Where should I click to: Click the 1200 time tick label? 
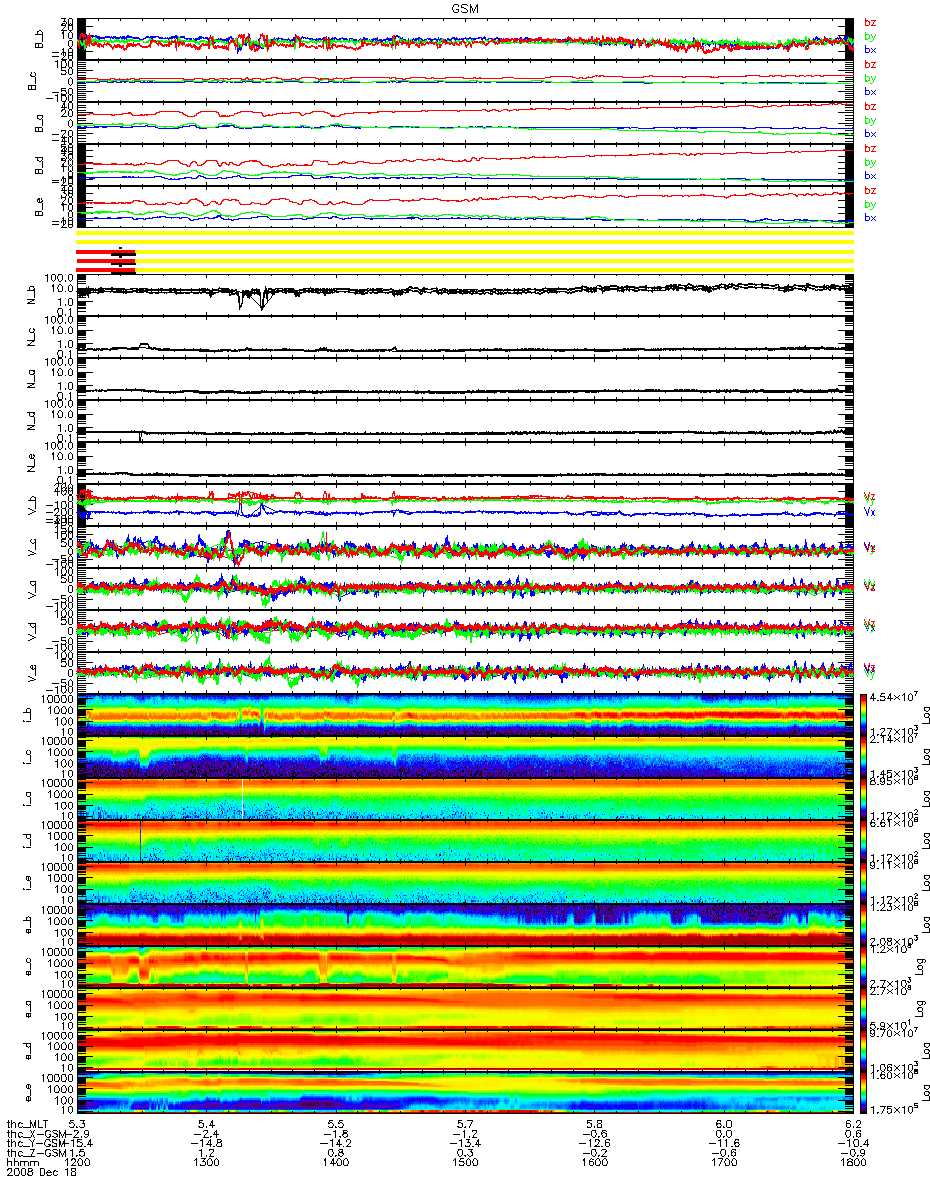pyautogui.click(x=76, y=1163)
